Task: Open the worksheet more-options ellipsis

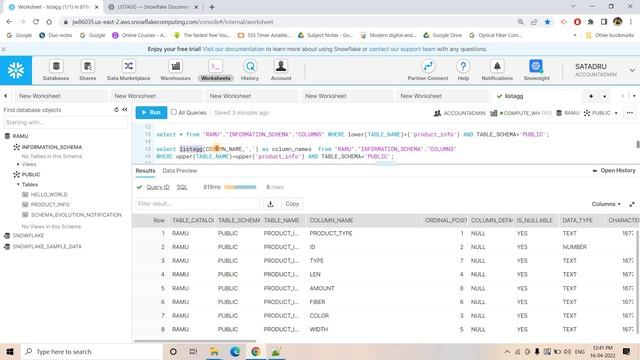Action: (x=630, y=113)
